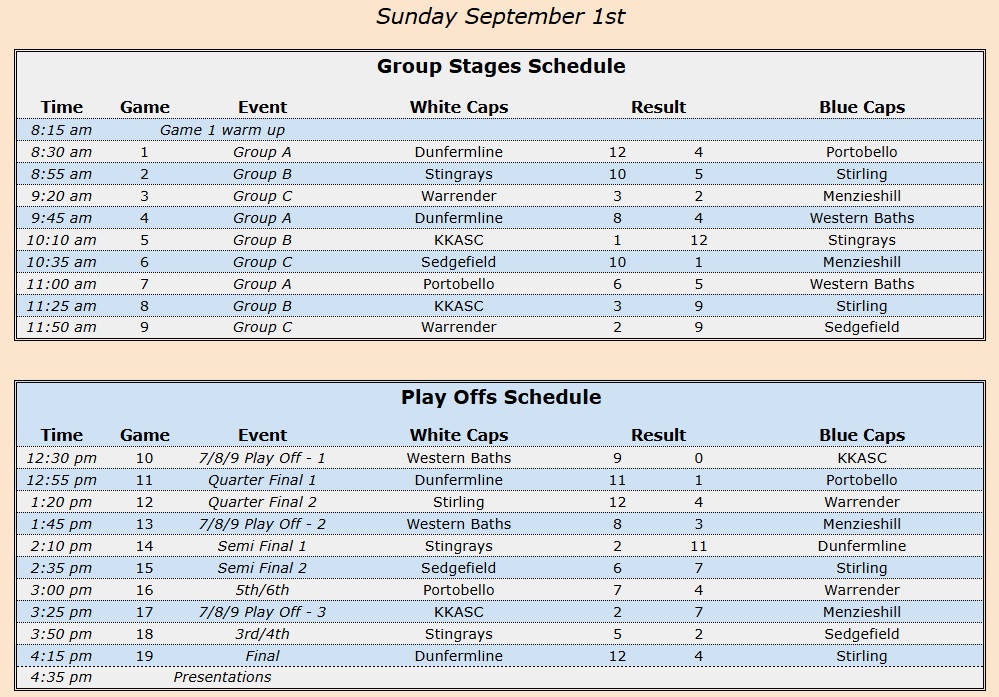Select the 'Quarter Final 1' event cell
The width and height of the screenshot is (999, 697).
(x=262, y=480)
